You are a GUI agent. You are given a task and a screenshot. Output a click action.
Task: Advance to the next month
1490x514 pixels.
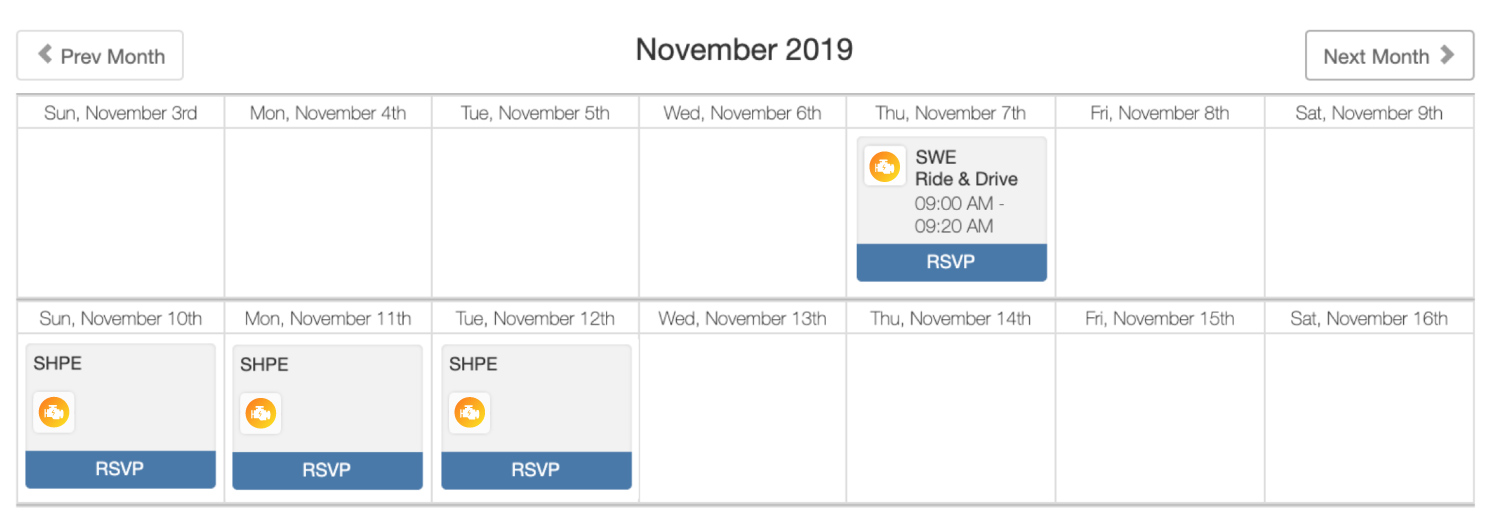[x=1389, y=55]
